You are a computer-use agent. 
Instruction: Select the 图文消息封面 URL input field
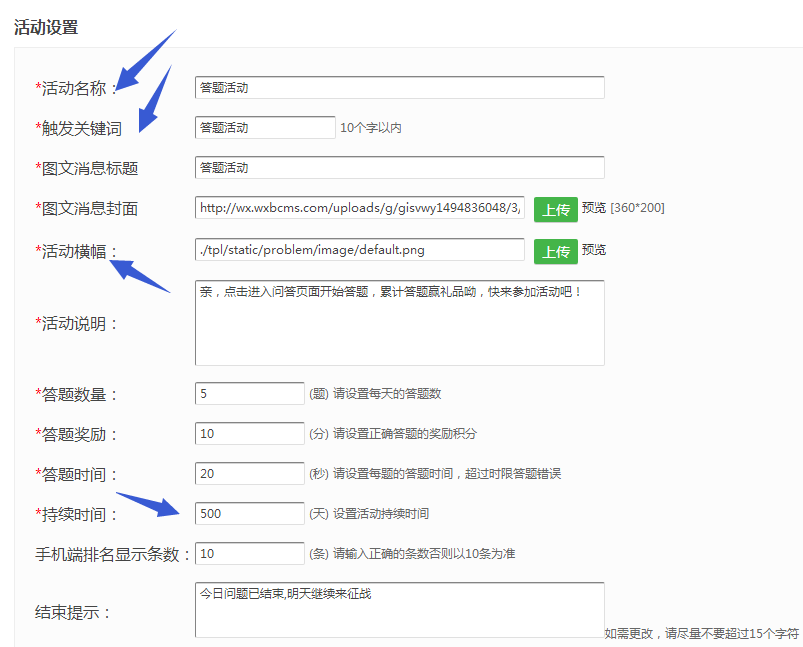point(359,208)
